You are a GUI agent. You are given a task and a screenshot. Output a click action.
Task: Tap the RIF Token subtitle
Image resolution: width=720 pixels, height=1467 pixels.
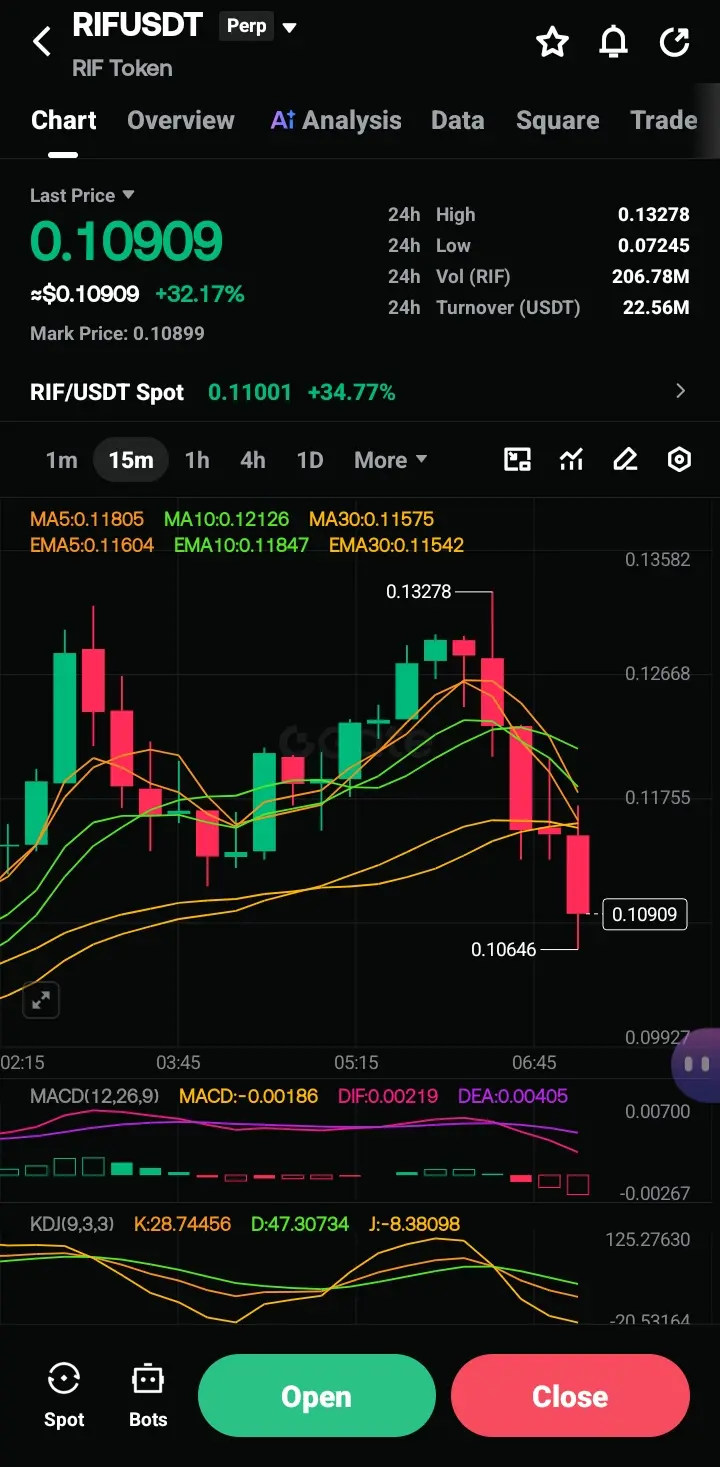pyautogui.click(x=122, y=68)
